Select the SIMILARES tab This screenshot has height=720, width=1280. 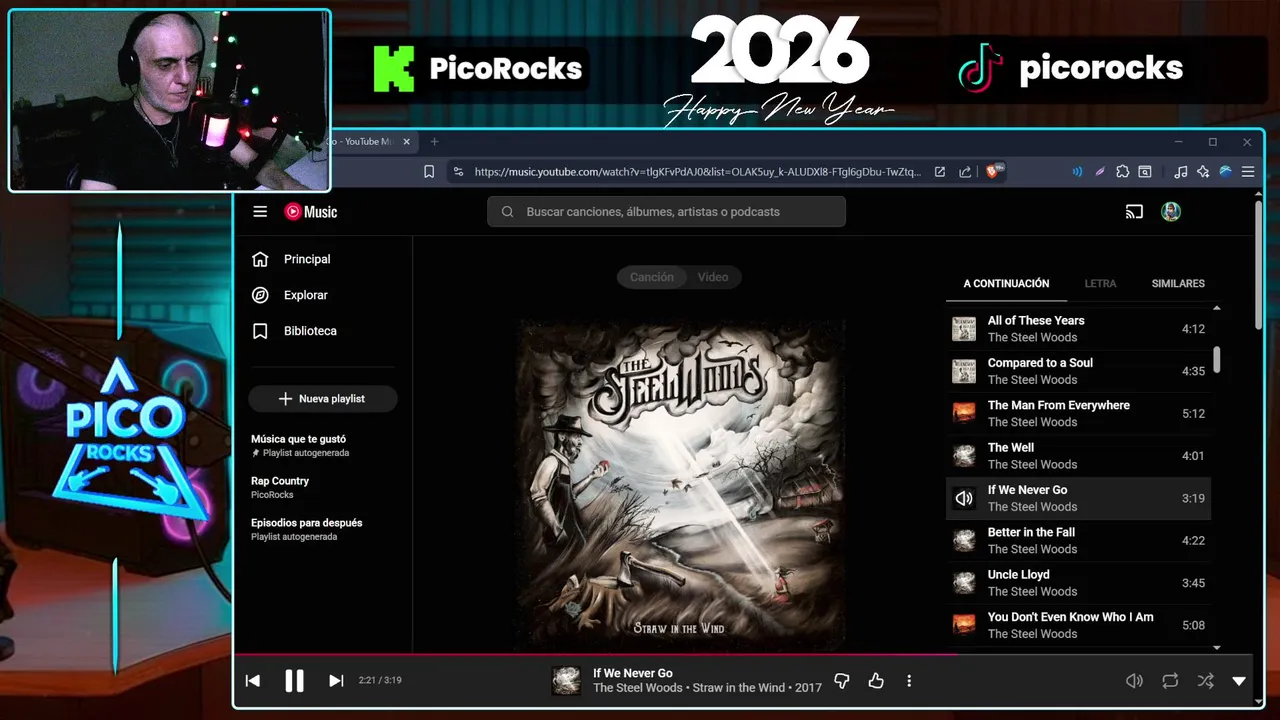point(1178,284)
